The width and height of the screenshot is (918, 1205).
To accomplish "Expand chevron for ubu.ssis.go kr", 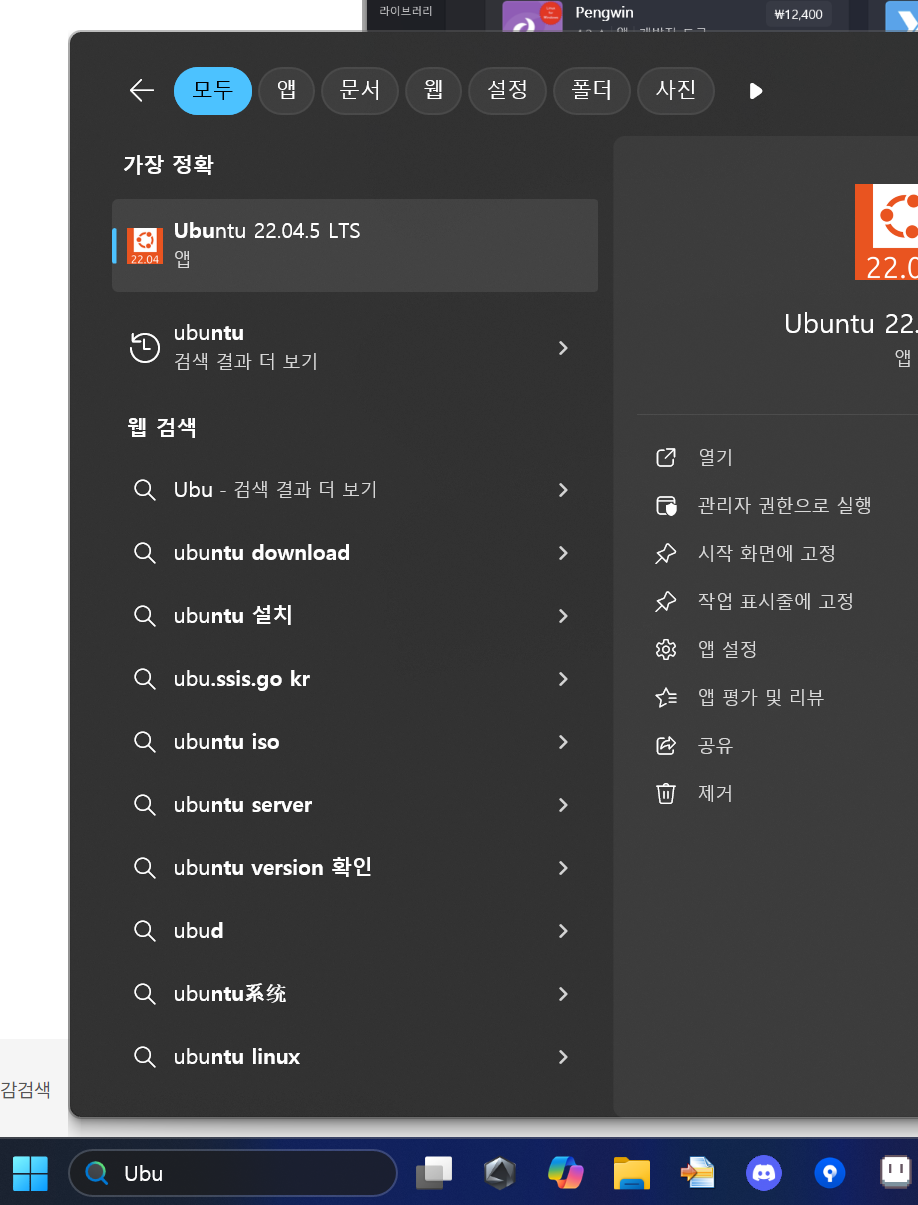I will (x=563, y=679).
